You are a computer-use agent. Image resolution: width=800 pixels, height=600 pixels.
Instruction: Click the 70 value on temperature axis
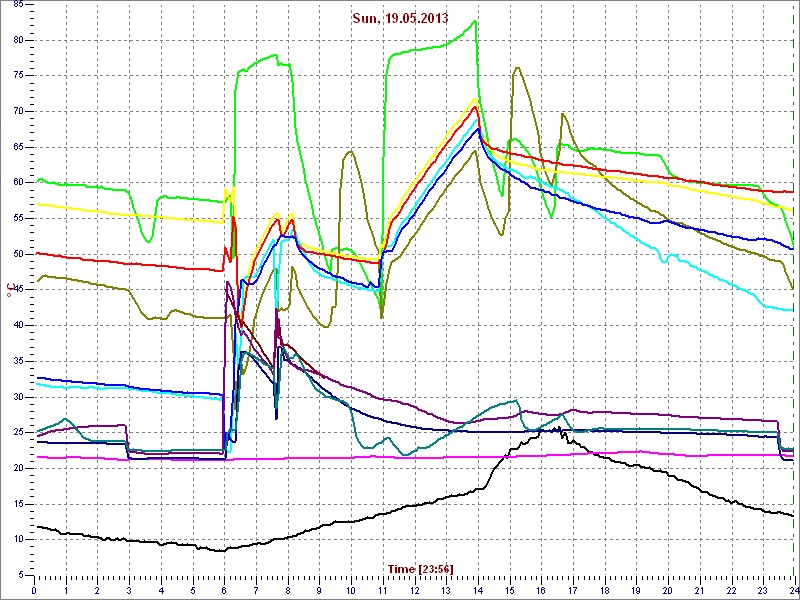tap(17, 111)
